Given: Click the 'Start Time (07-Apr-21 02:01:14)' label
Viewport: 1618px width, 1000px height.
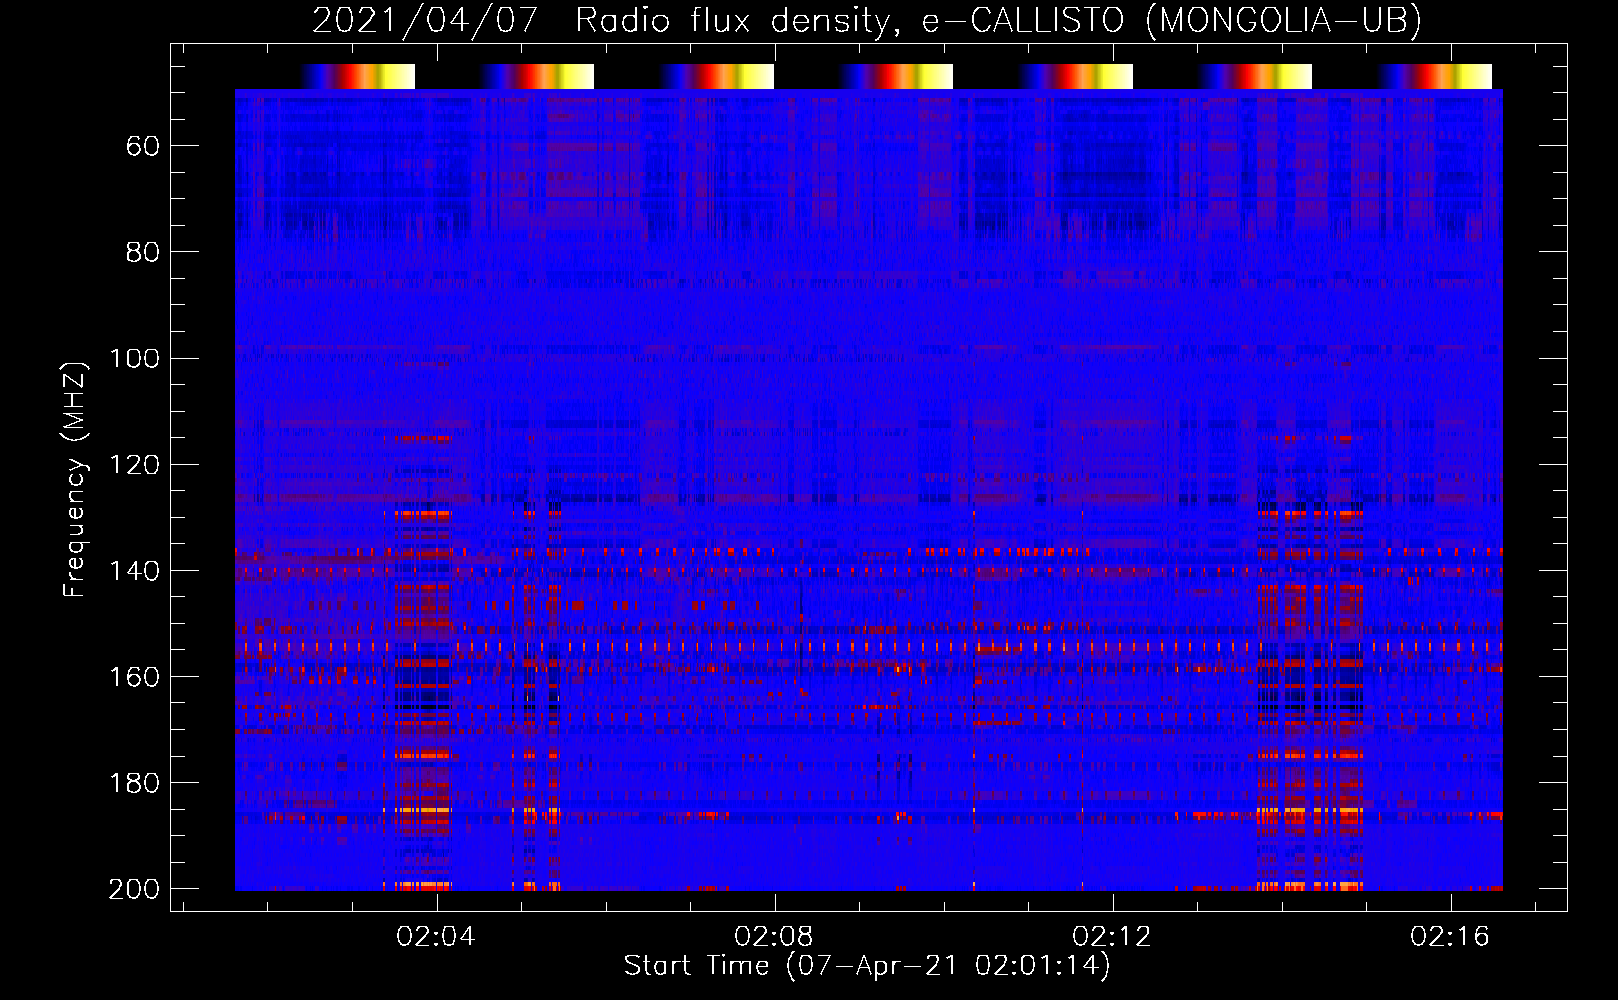Looking at the screenshot, I should pos(867,966).
